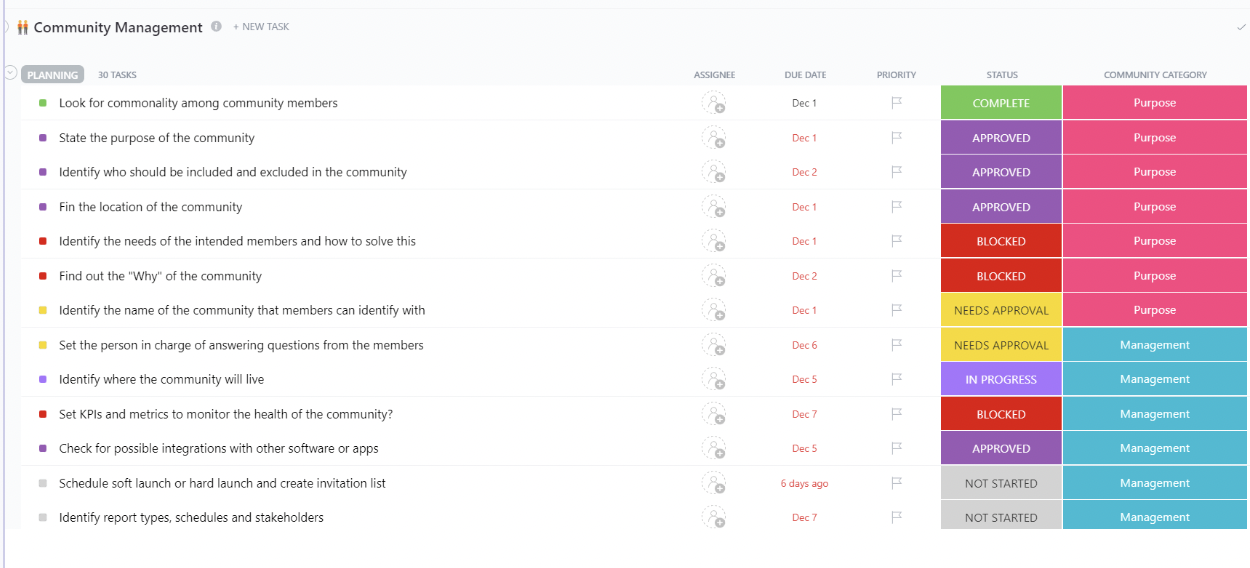Screen dimensions: 1250x568
Task: Click the priority flag for 'Find out the Why' task
Action: (897, 276)
